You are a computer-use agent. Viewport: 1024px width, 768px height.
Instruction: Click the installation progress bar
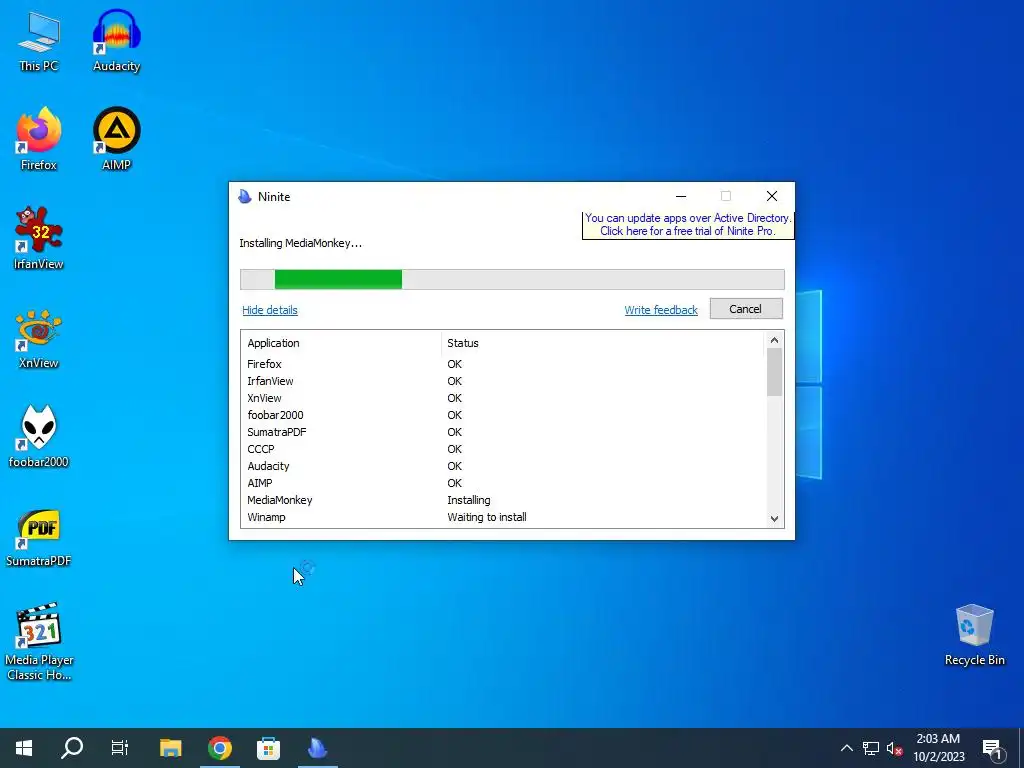coord(512,280)
